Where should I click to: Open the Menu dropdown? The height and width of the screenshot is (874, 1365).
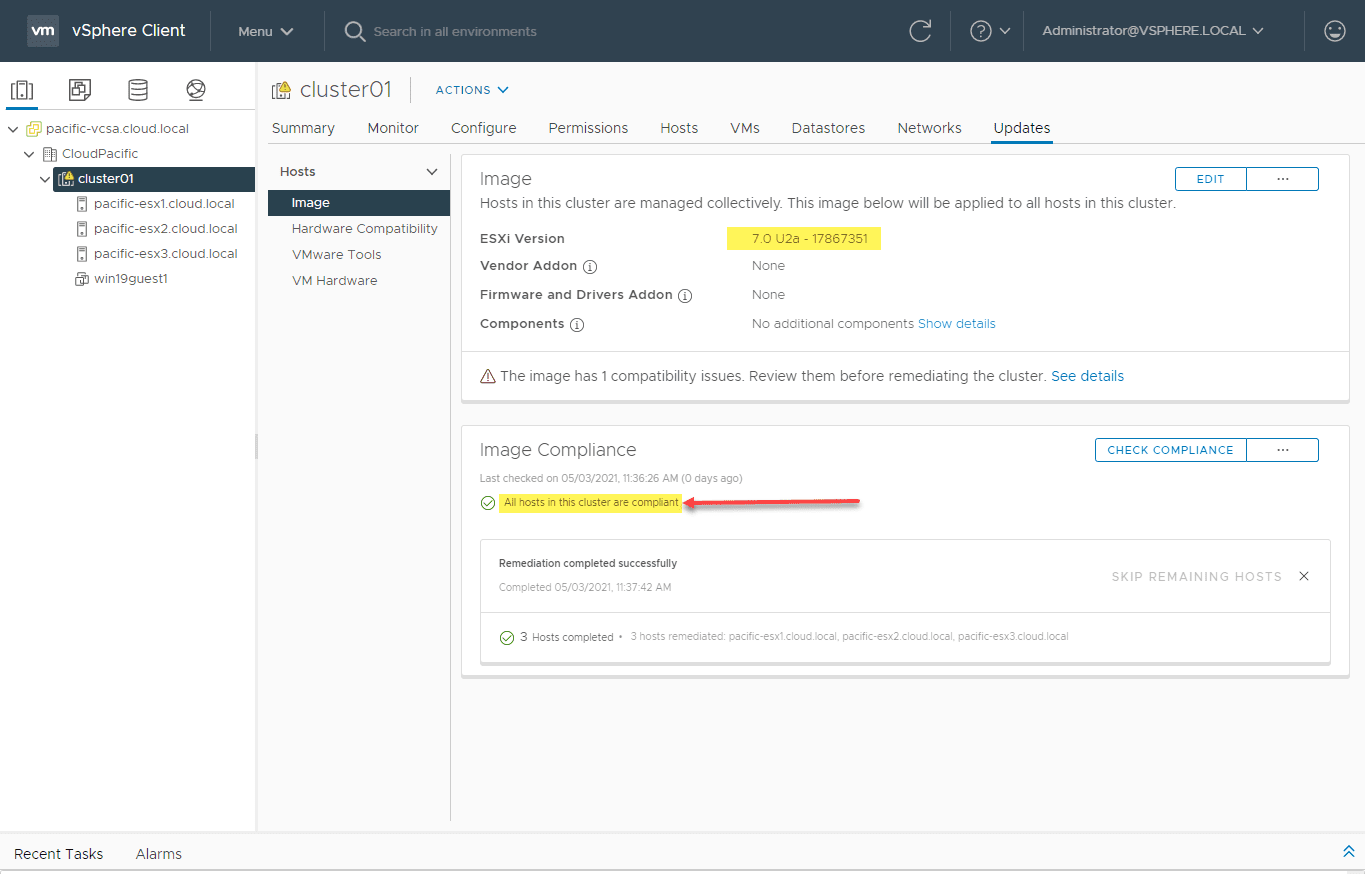pyautogui.click(x=266, y=31)
